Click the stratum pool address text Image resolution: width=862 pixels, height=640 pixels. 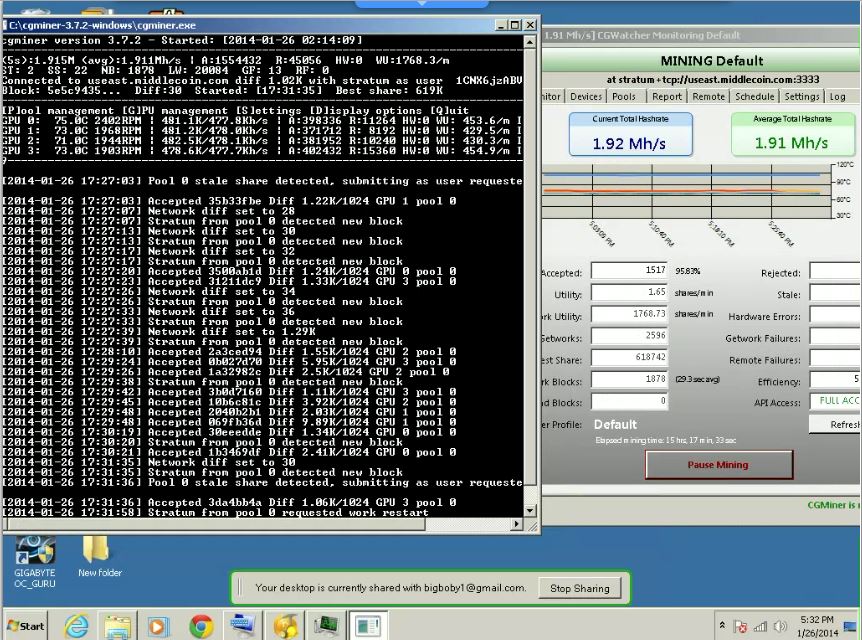pyautogui.click(x=712, y=79)
